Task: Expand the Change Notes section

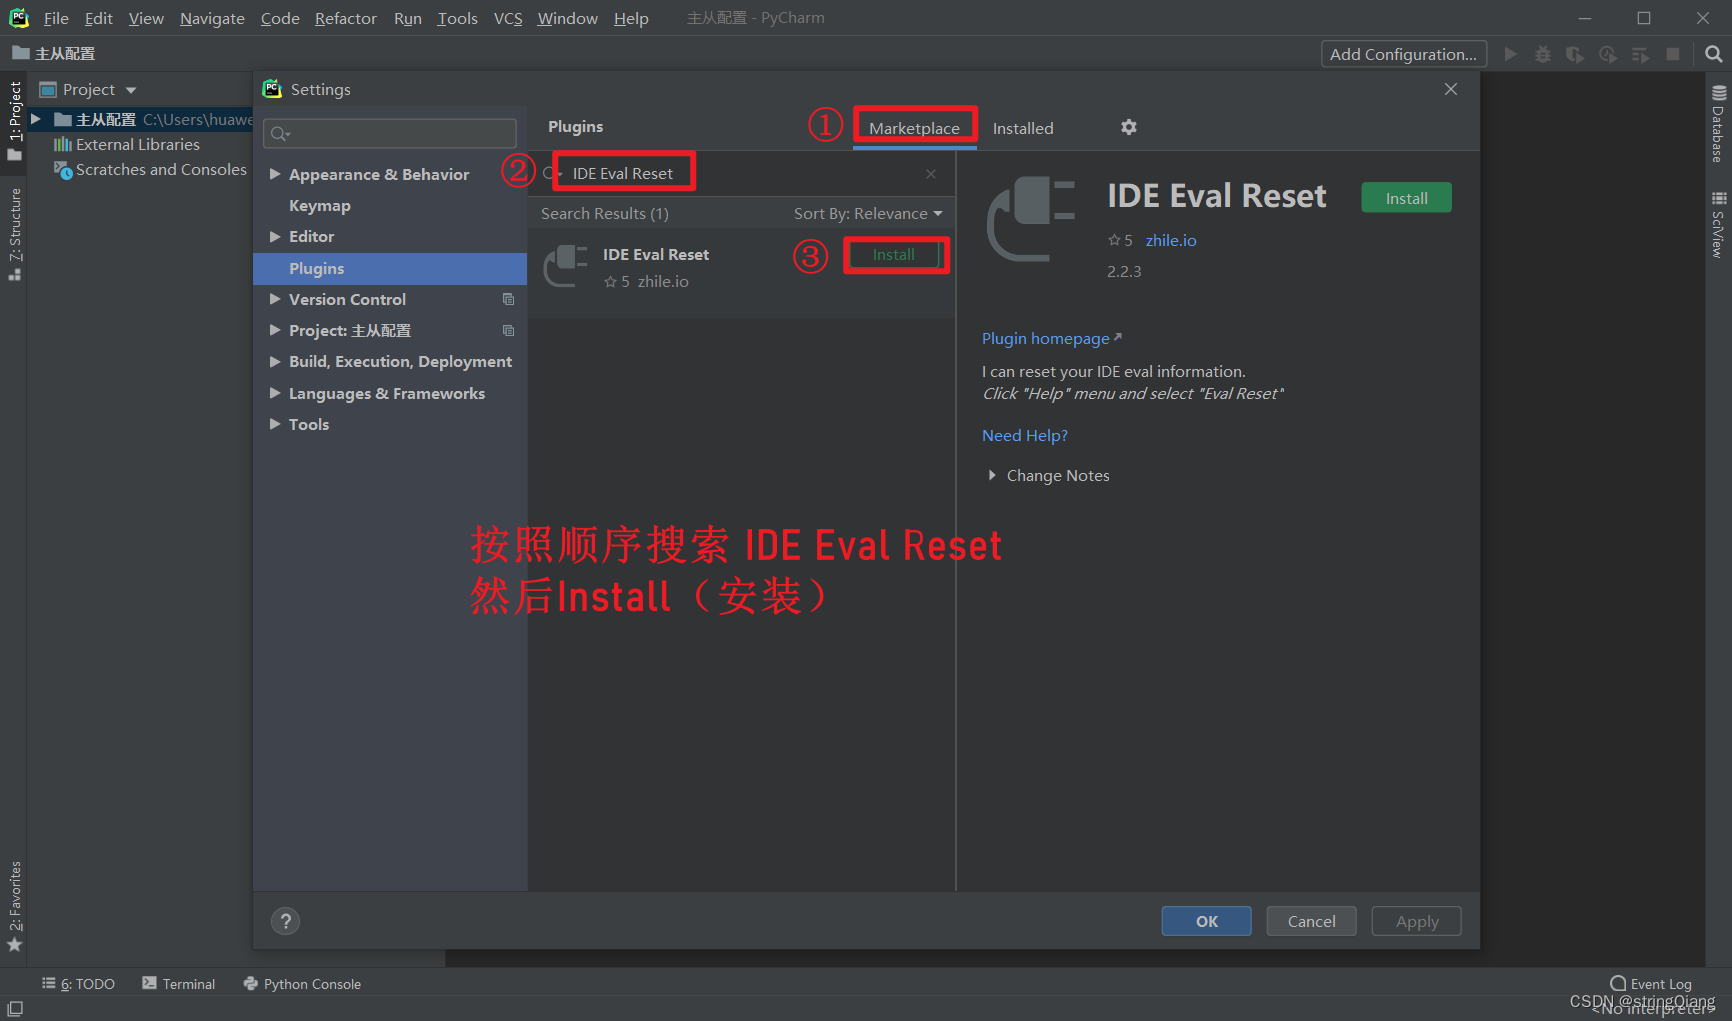Action: pyautogui.click(x=992, y=475)
